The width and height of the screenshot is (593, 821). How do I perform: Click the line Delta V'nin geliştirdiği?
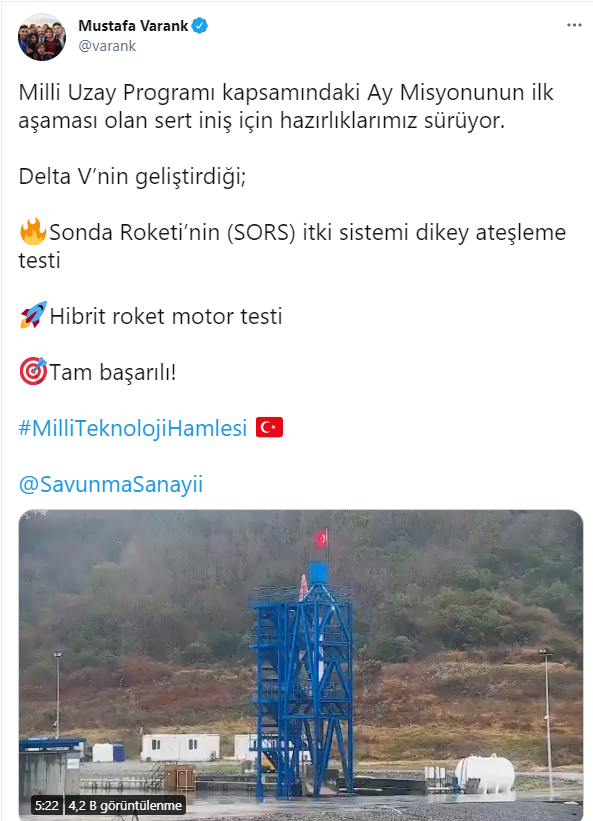tap(132, 176)
